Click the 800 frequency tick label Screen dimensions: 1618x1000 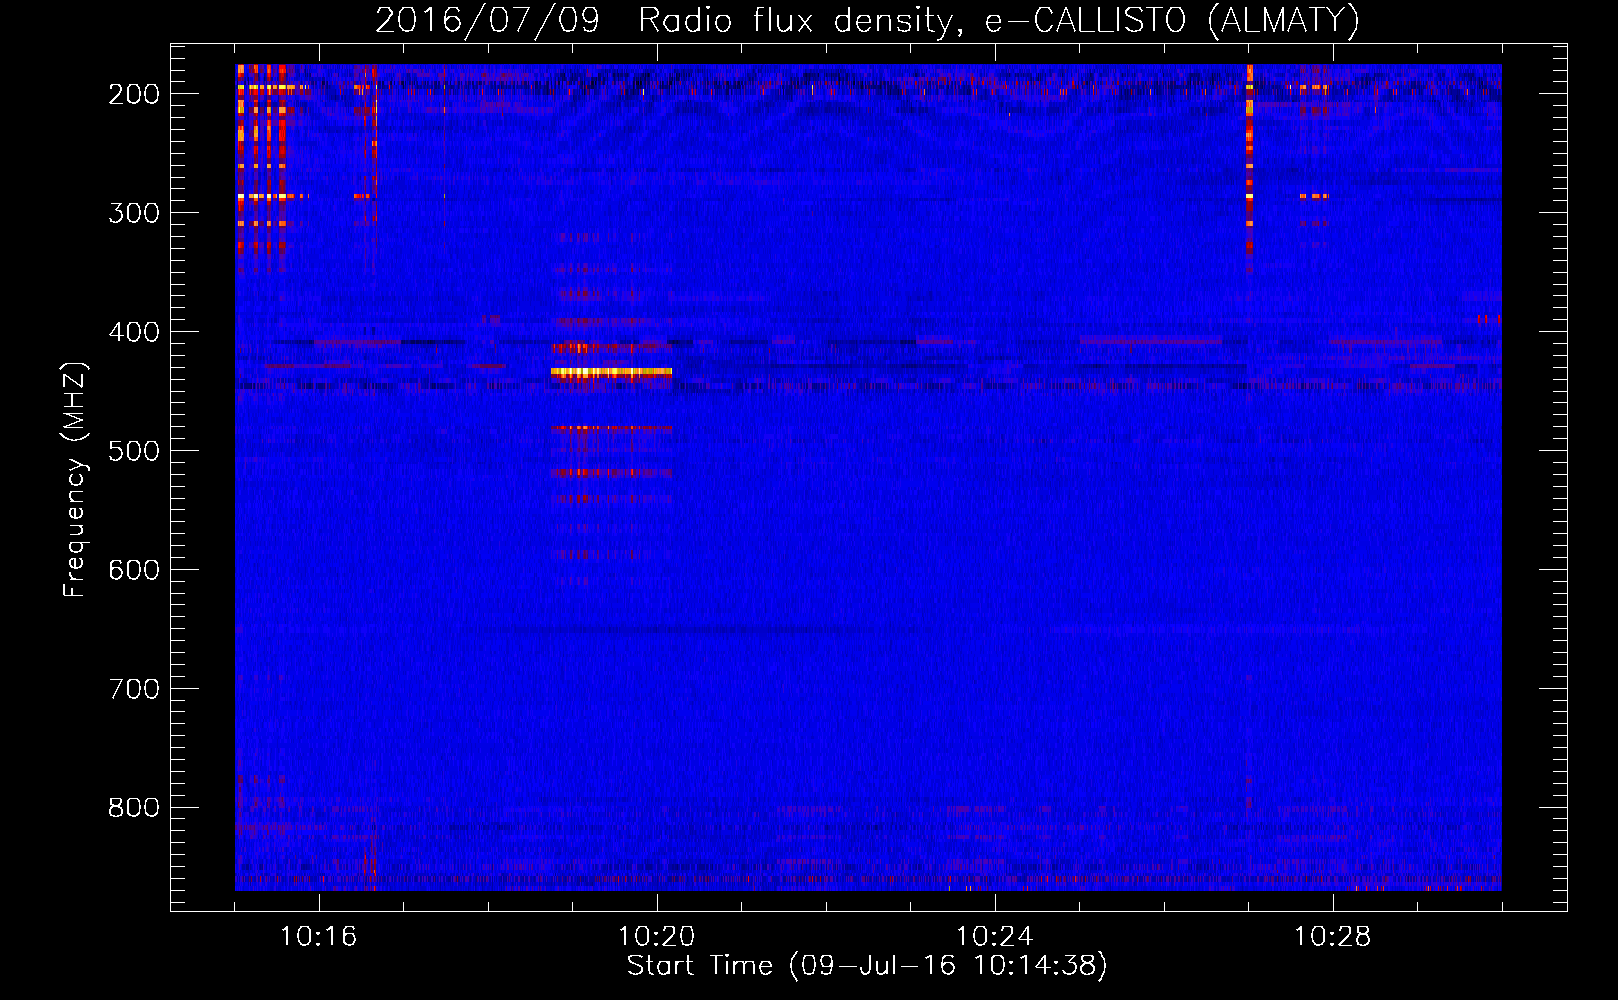[134, 808]
